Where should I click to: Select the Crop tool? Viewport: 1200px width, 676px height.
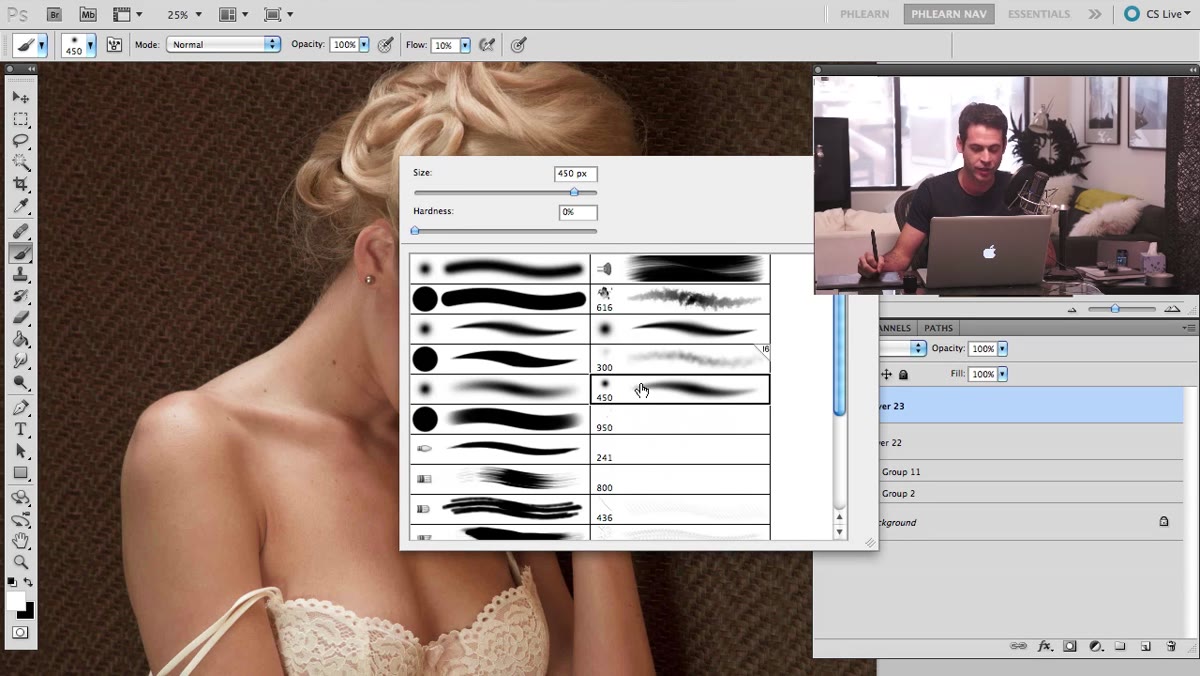pos(20,185)
